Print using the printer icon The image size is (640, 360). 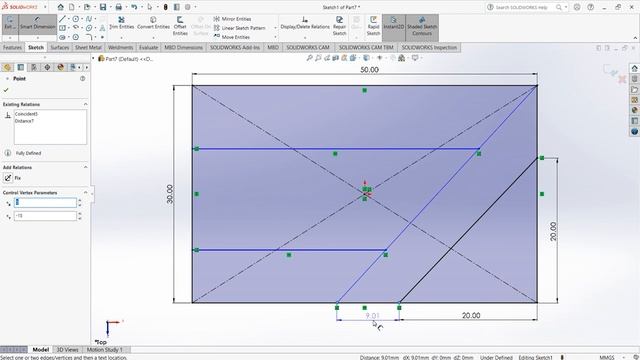tap(118, 7)
